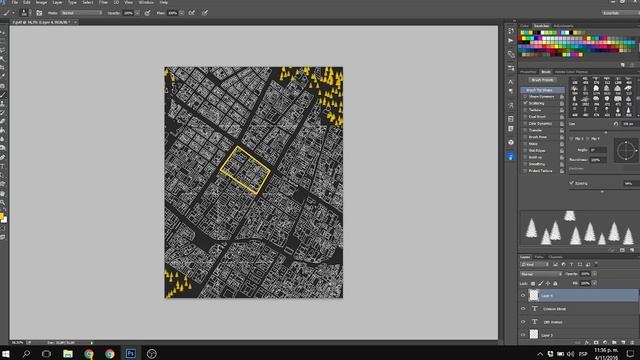Toggle Shape Dynamics checkbox
640x360 pixels.
tap(525, 97)
